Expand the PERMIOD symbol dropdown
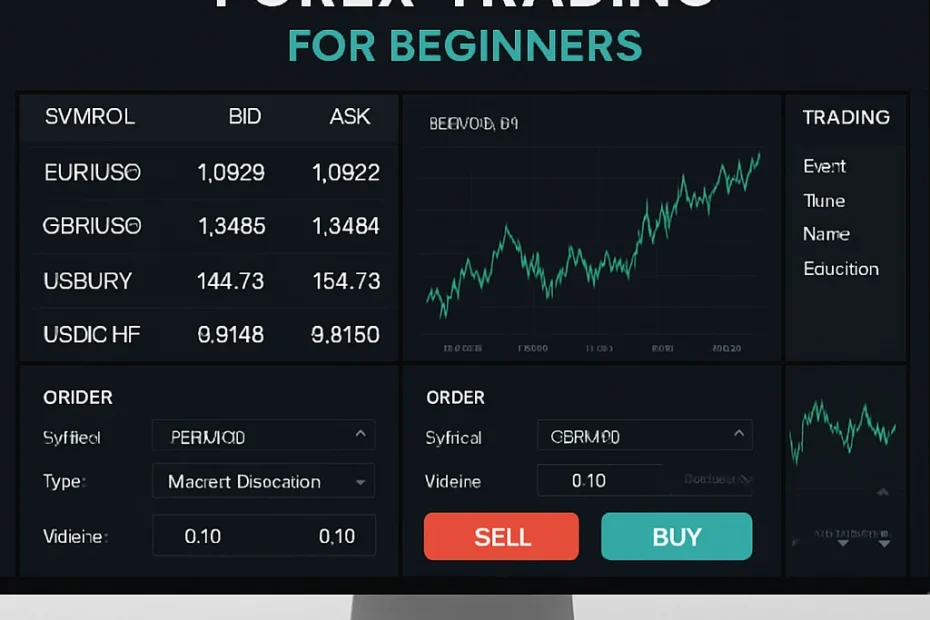 point(263,436)
